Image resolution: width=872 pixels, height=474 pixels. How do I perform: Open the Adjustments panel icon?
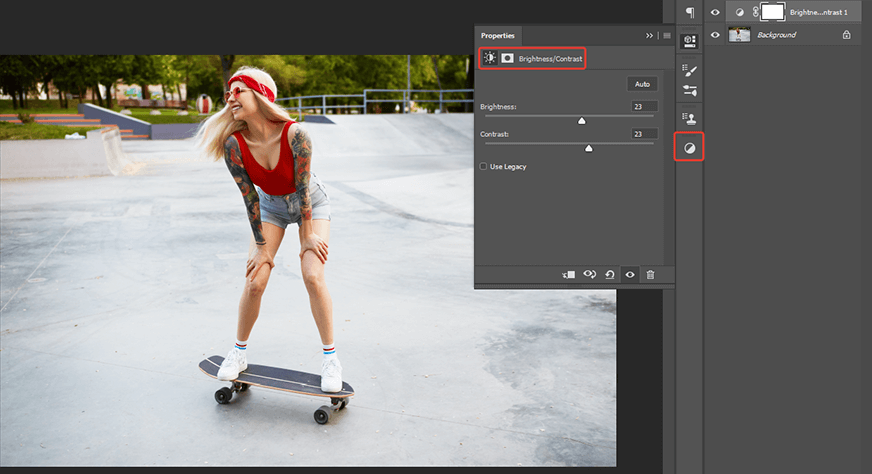tap(689, 148)
